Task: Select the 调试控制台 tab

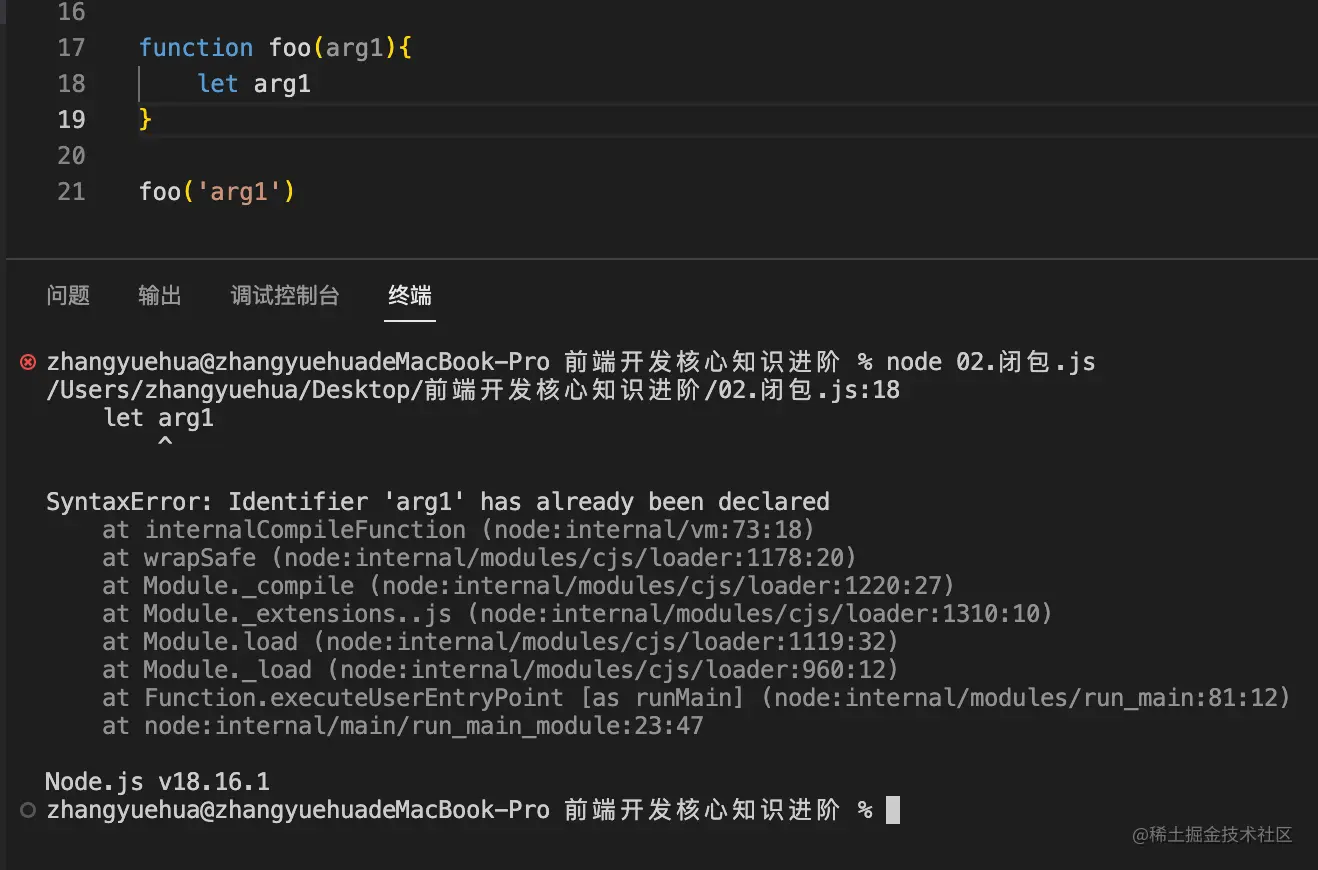Action: click(x=285, y=296)
